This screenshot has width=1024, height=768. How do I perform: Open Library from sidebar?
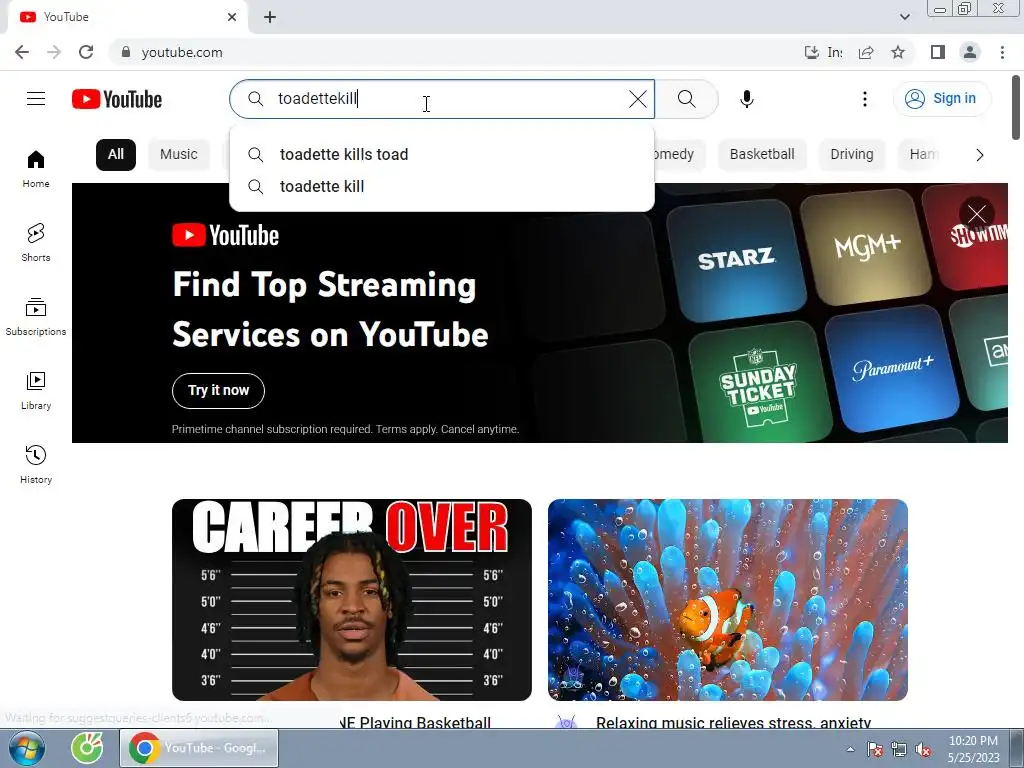coord(36,391)
